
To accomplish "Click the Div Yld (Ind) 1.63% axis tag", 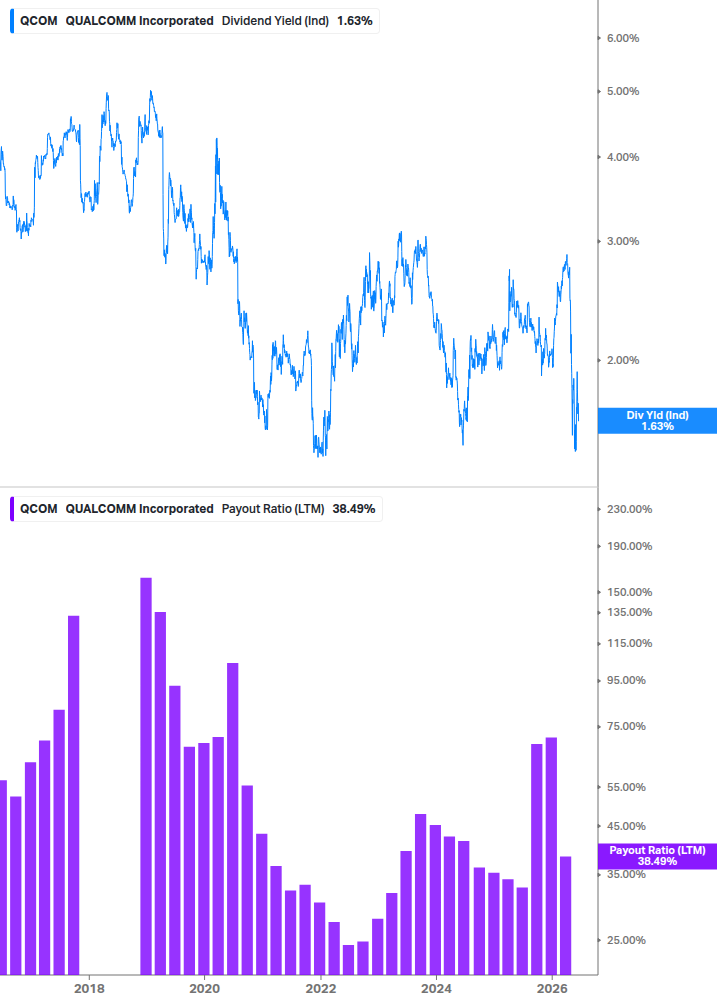I will tap(657, 420).
